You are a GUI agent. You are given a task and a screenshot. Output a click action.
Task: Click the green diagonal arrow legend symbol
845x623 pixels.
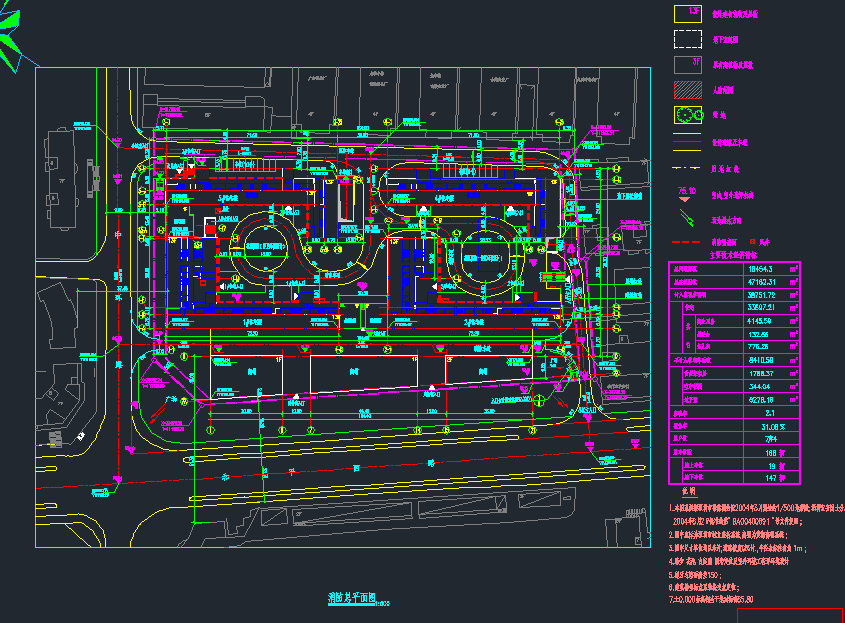688,217
